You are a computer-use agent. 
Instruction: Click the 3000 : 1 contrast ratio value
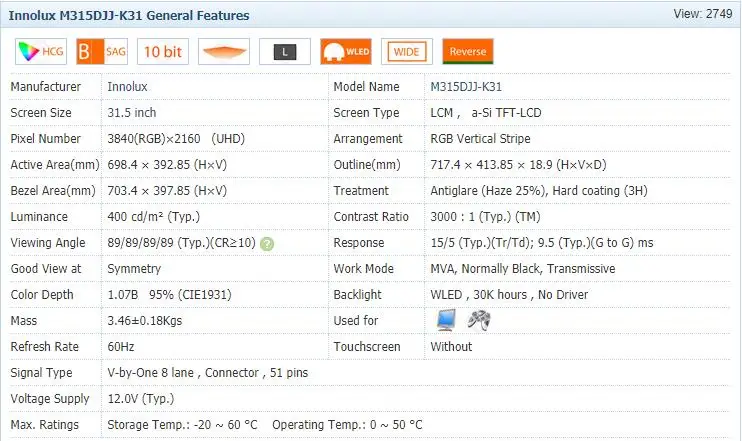click(x=485, y=217)
